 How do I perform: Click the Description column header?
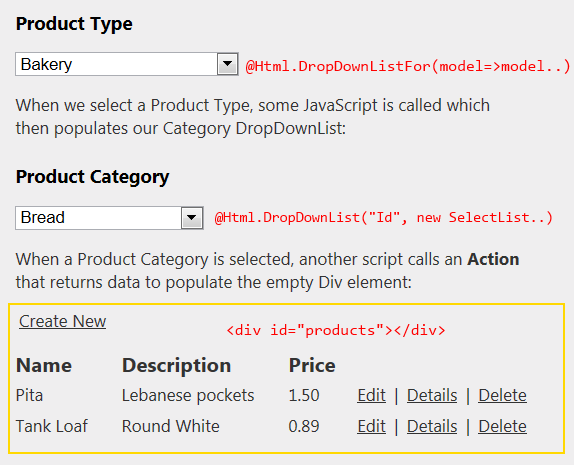tap(176, 365)
